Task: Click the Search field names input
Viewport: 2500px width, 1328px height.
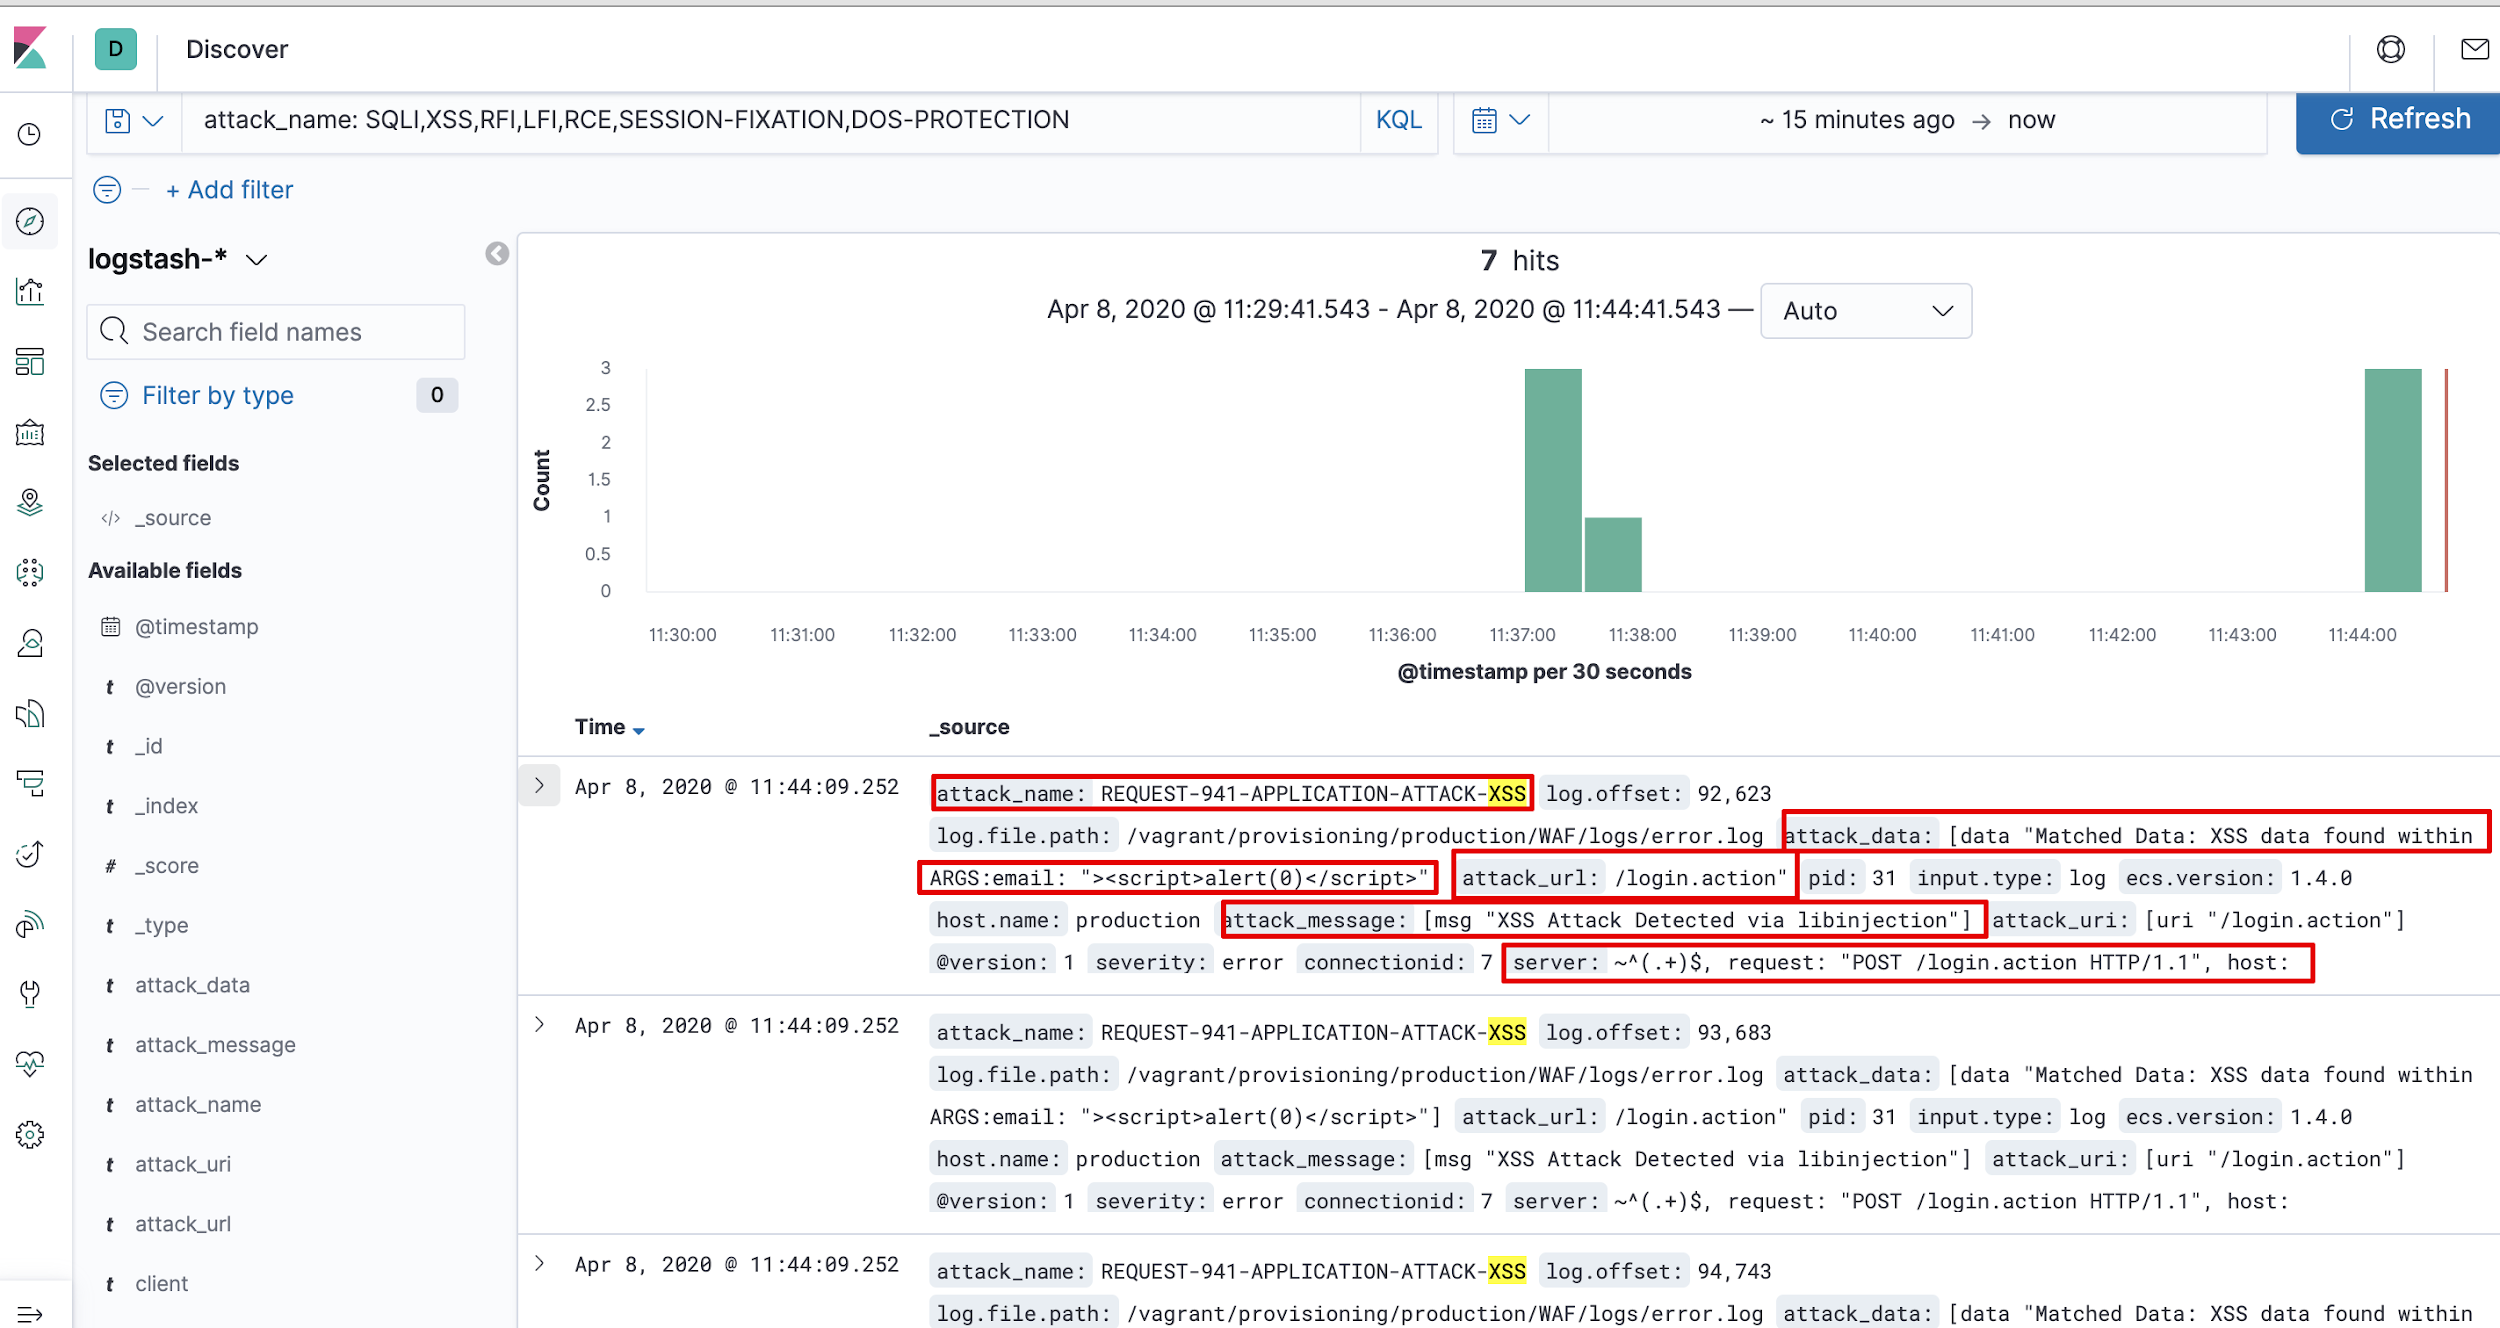Action: click(x=276, y=332)
